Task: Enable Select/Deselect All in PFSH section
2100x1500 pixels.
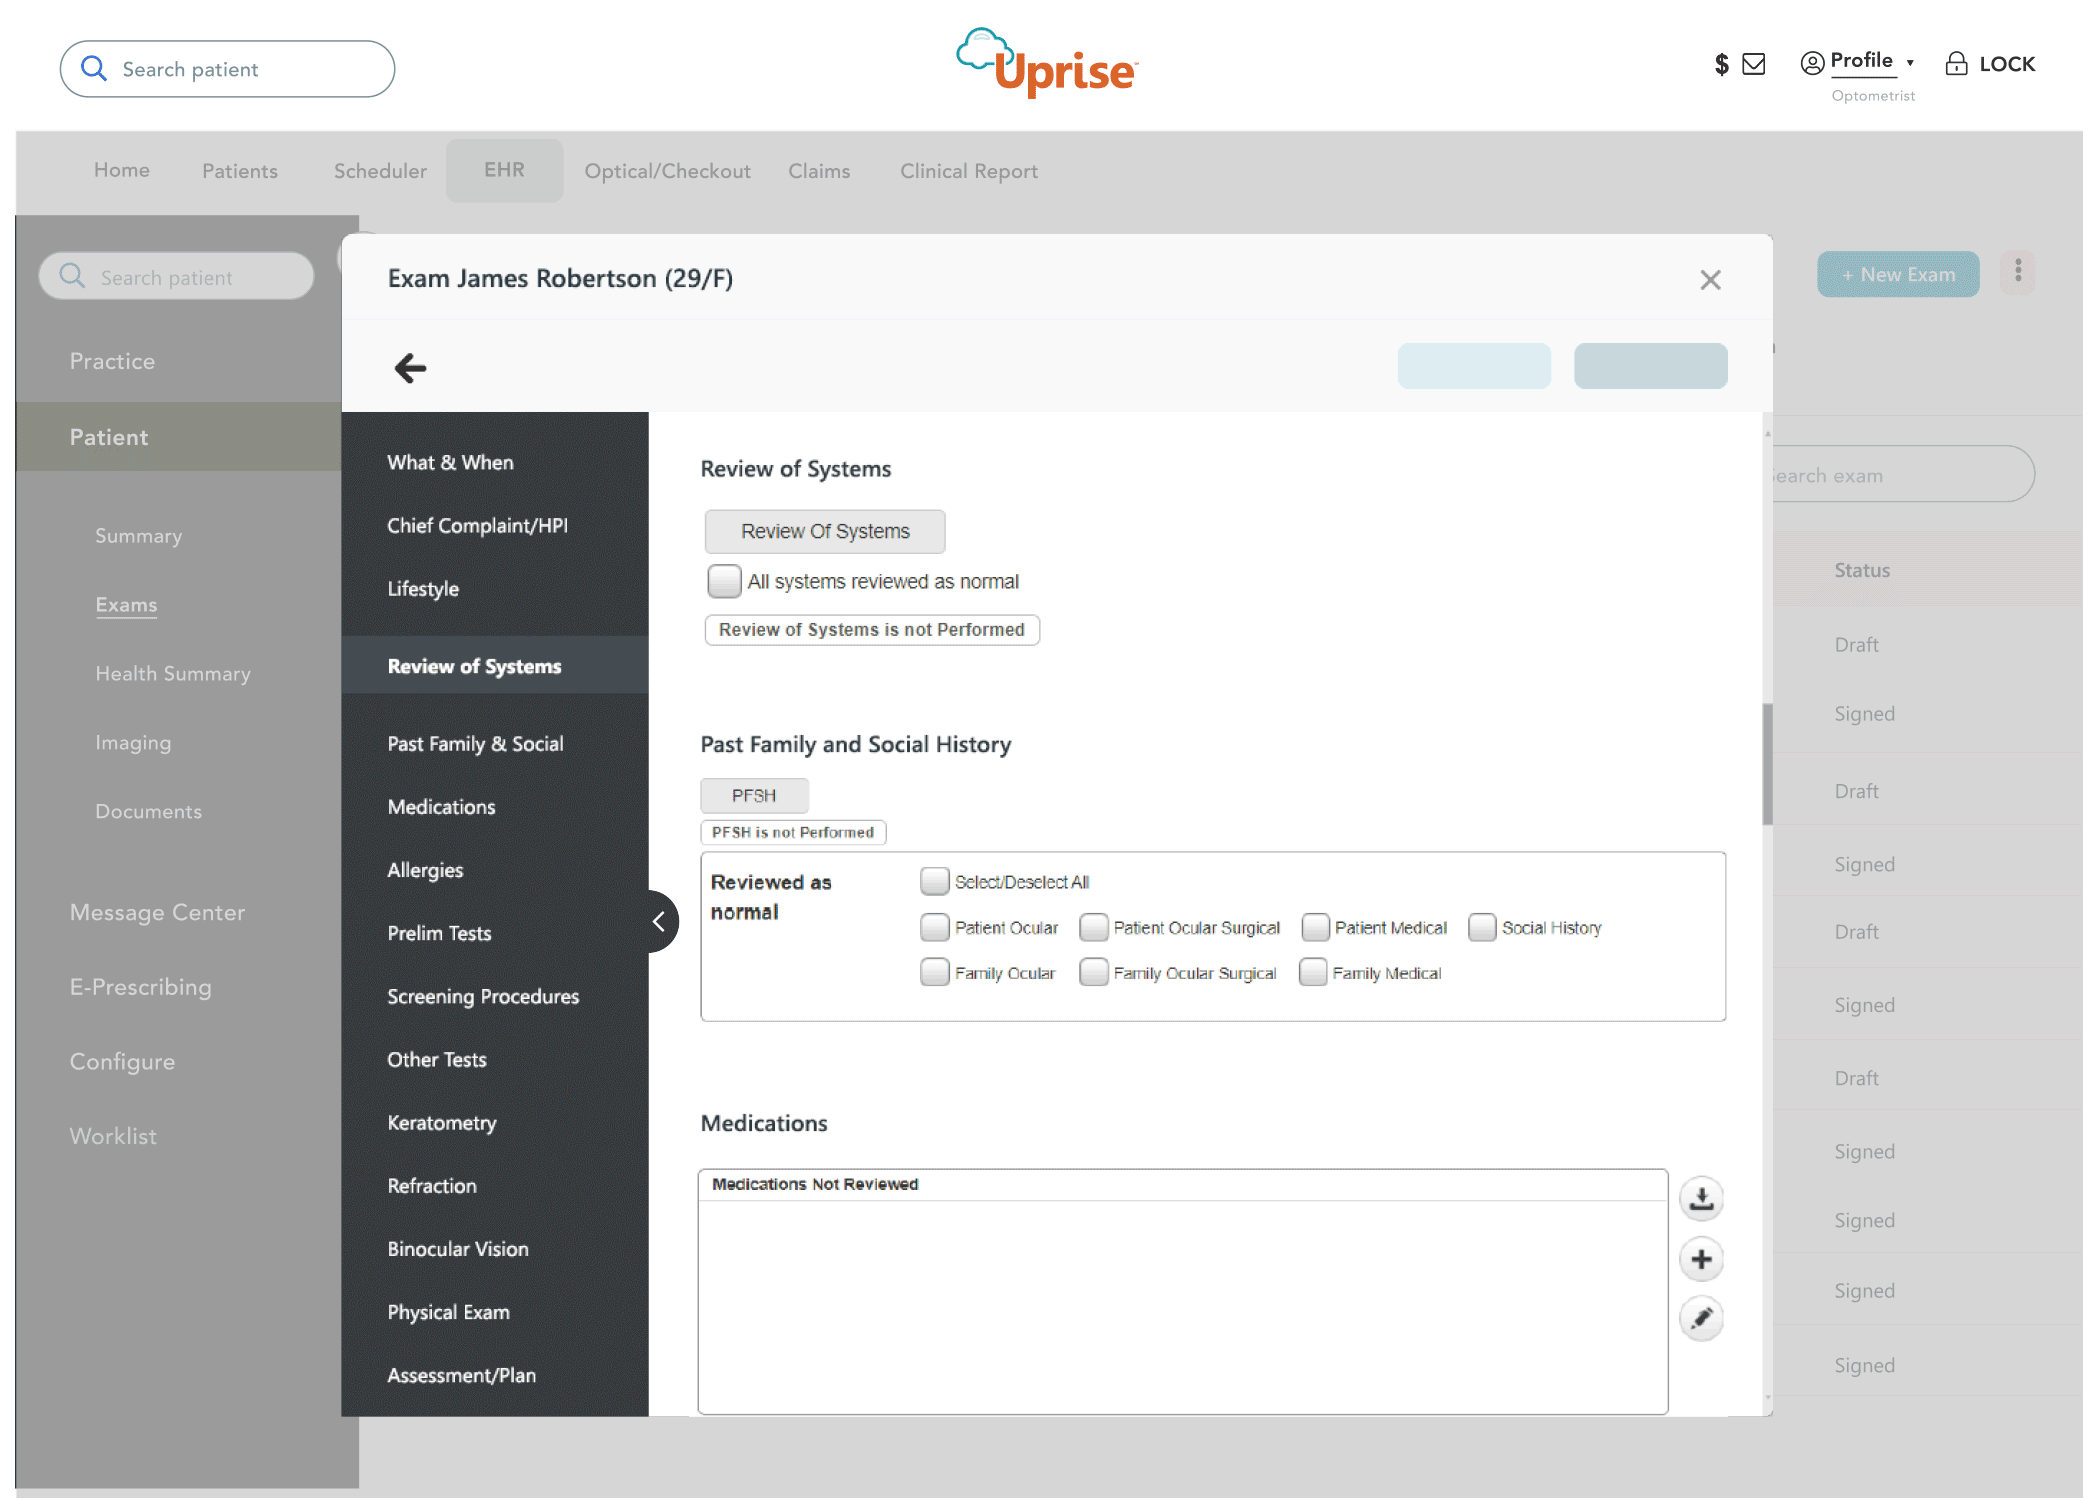Action: pos(935,881)
